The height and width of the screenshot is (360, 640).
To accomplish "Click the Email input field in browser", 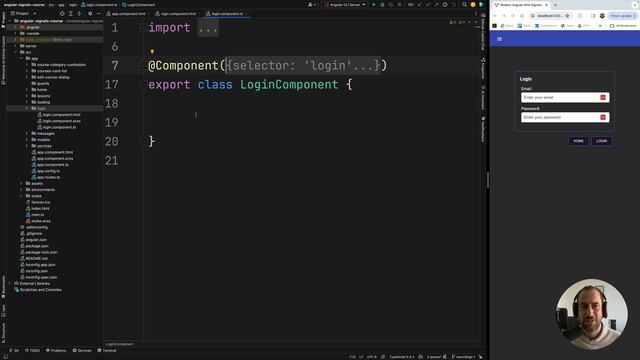I will pos(565,98).
